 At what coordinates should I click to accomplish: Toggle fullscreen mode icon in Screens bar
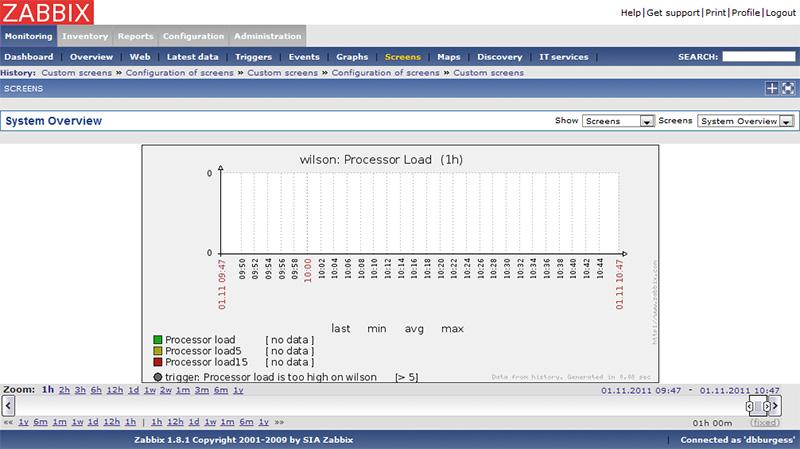pos(788,89)
